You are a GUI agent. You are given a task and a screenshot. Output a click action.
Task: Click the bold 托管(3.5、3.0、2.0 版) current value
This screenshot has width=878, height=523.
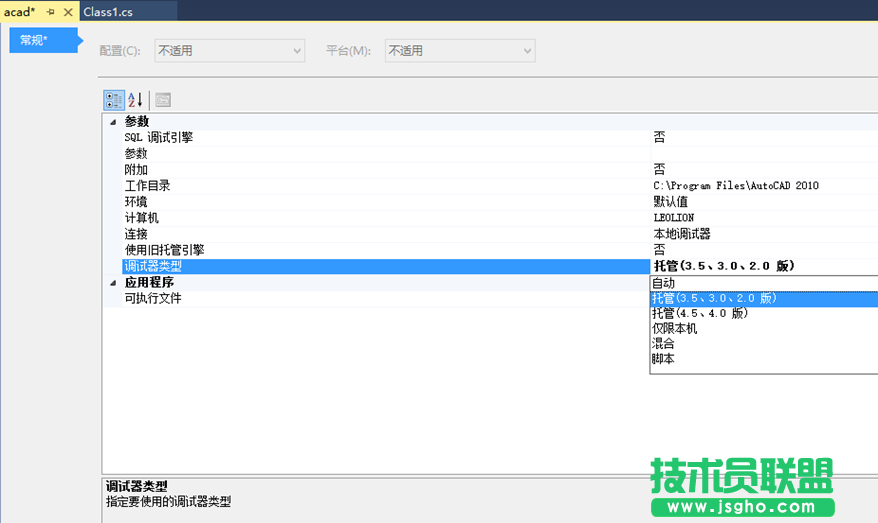724,267
